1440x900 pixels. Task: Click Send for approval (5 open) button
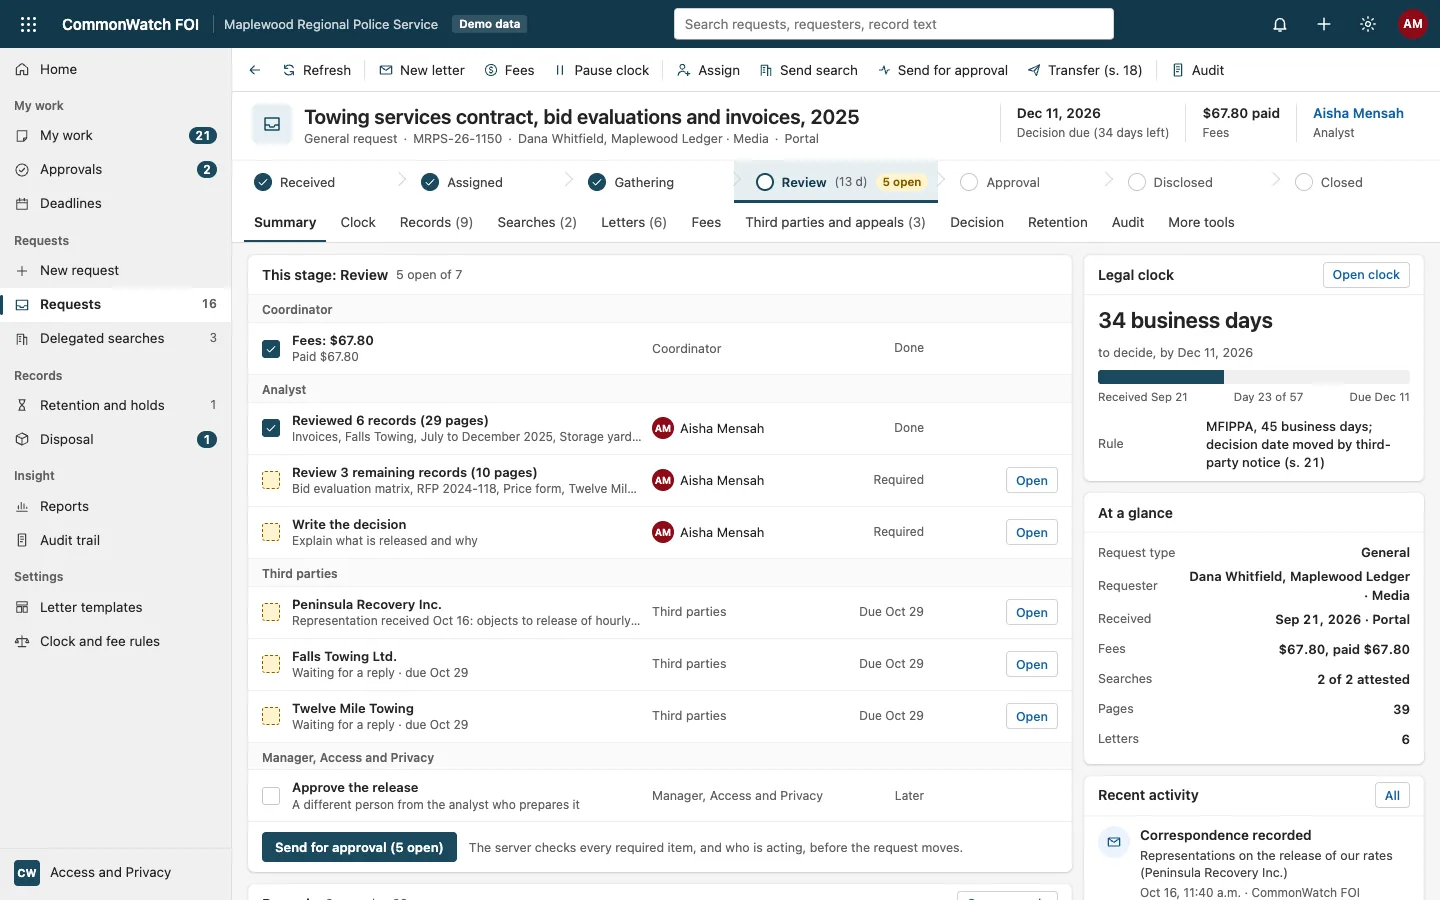pyautogui.click(x=359, y=847)
